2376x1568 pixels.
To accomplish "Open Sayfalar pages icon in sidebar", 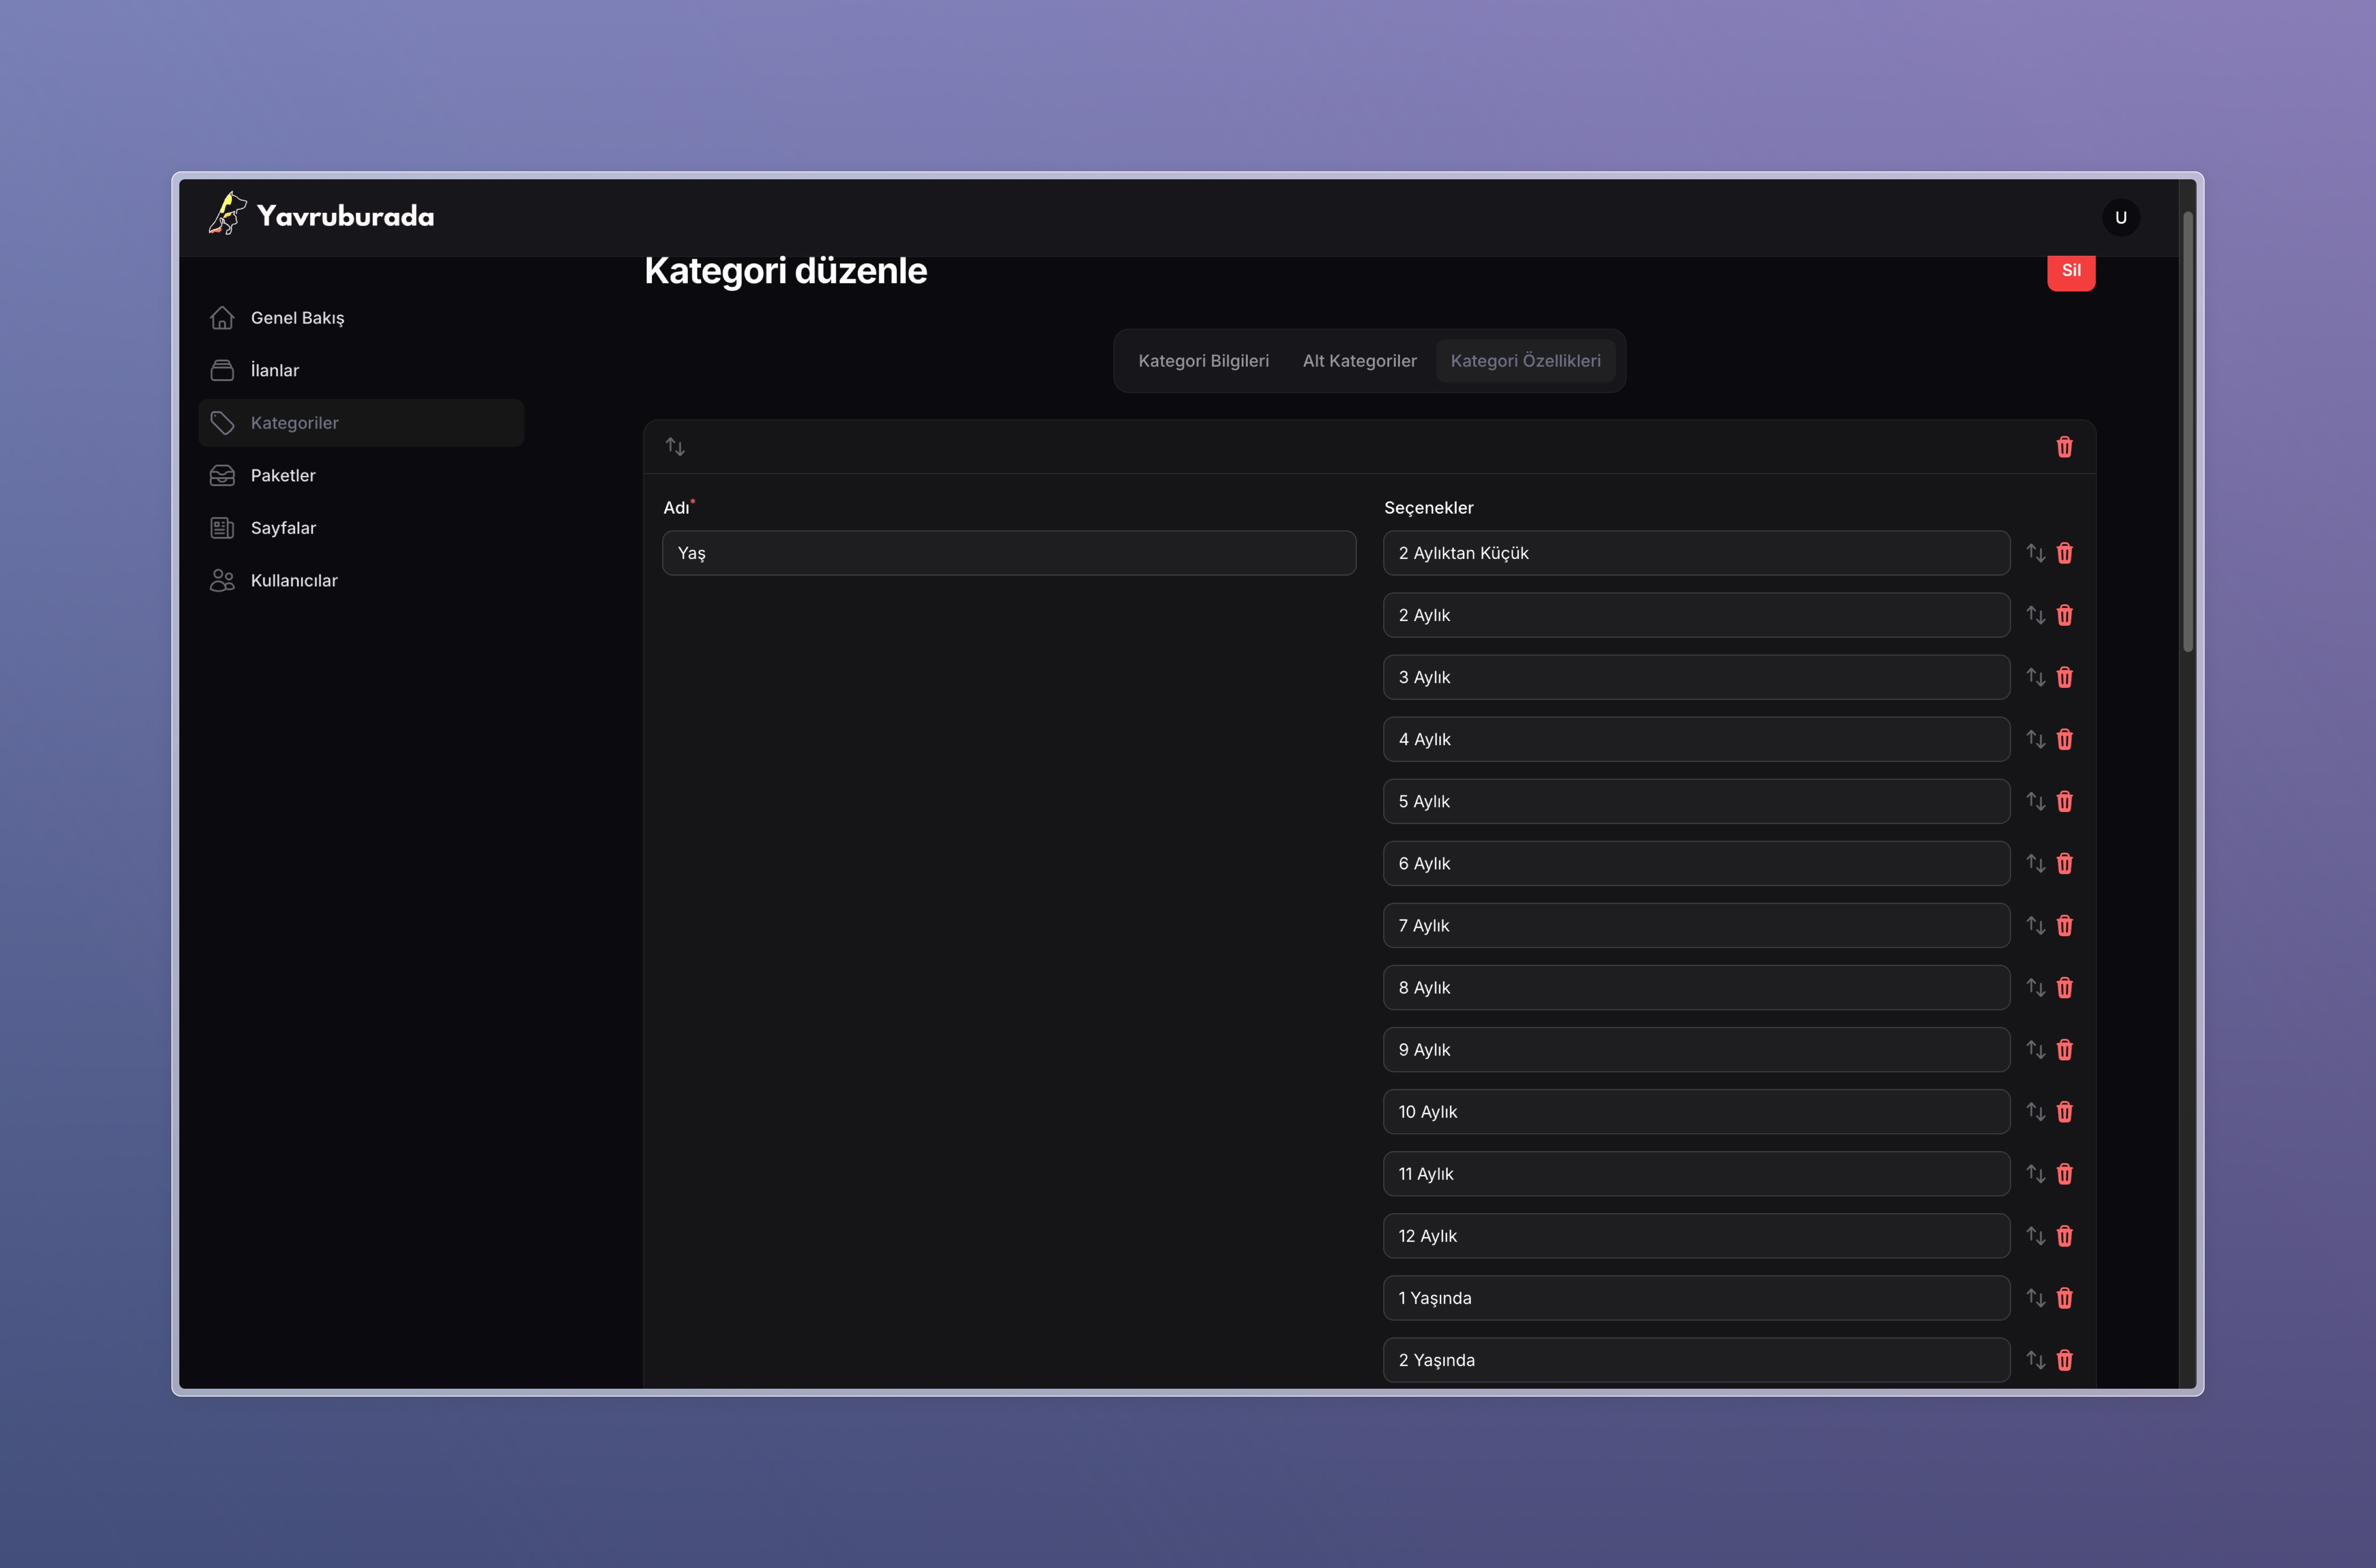I will click(222, 528).
